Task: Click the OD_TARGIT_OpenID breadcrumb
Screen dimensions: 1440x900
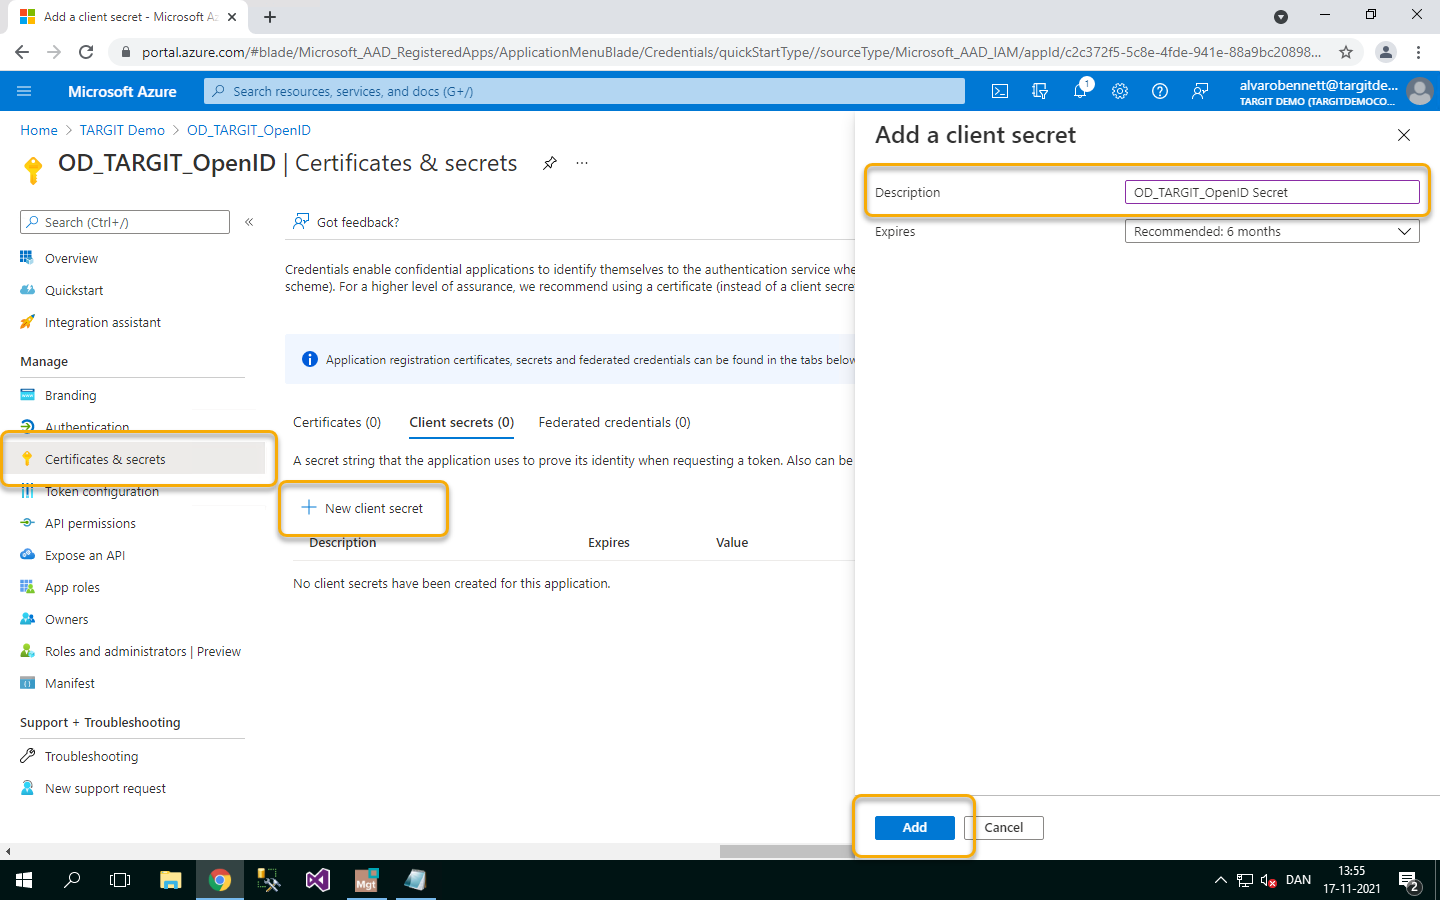Action: point(249,130)
